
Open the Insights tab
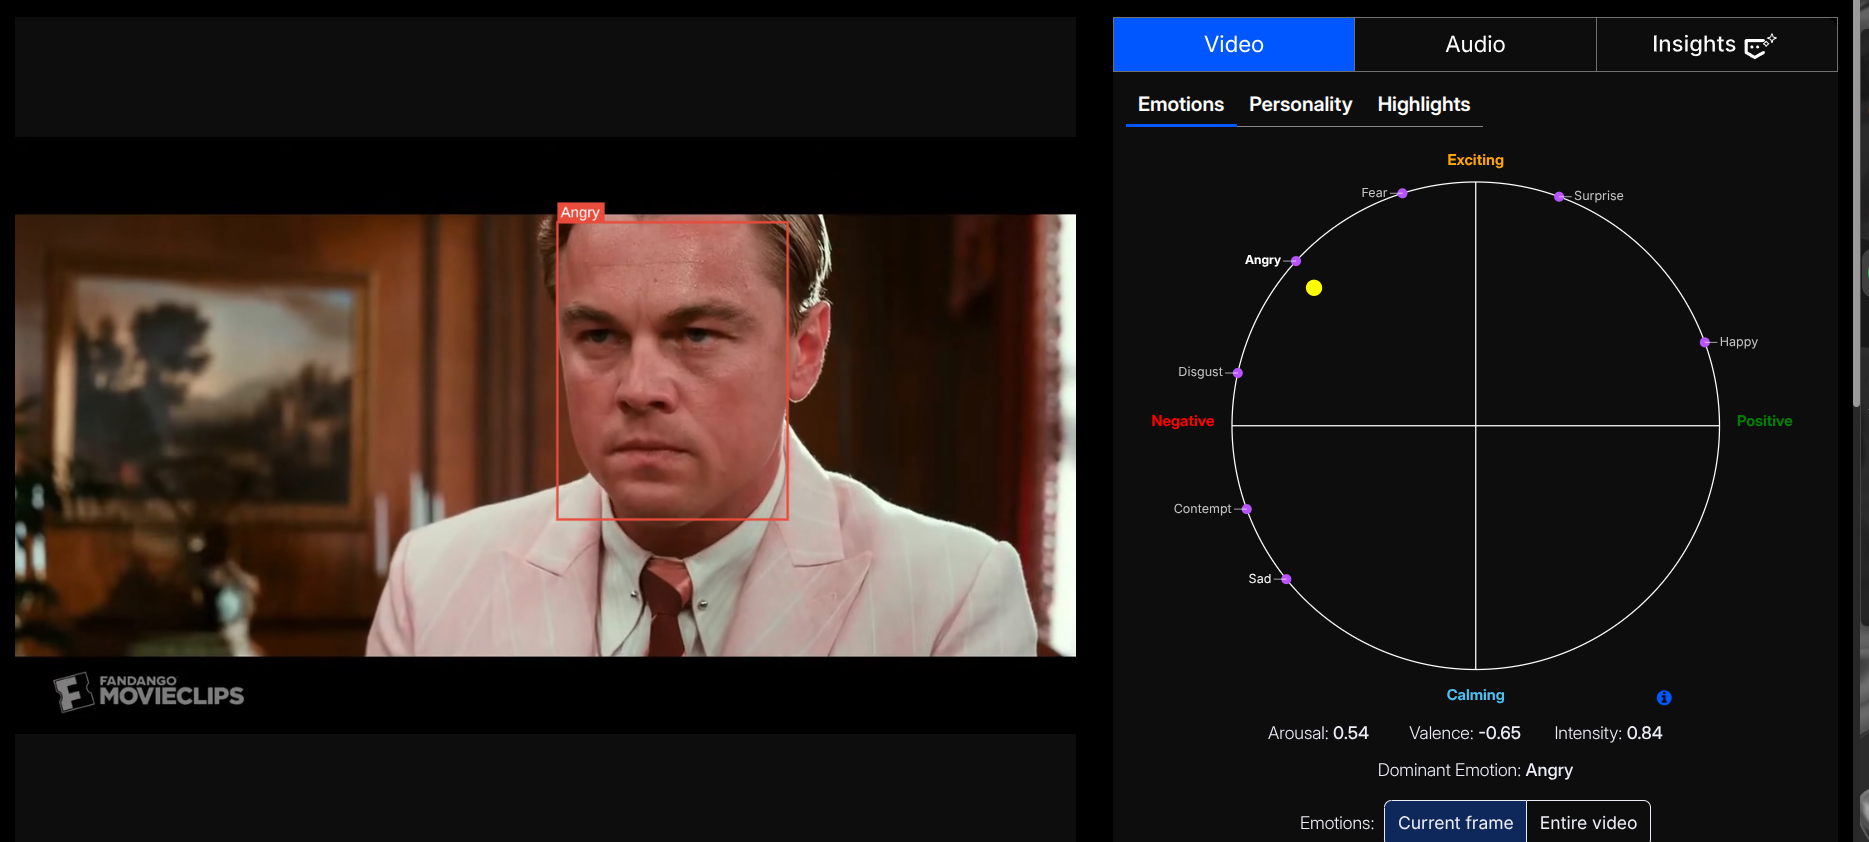[1716, 44]
